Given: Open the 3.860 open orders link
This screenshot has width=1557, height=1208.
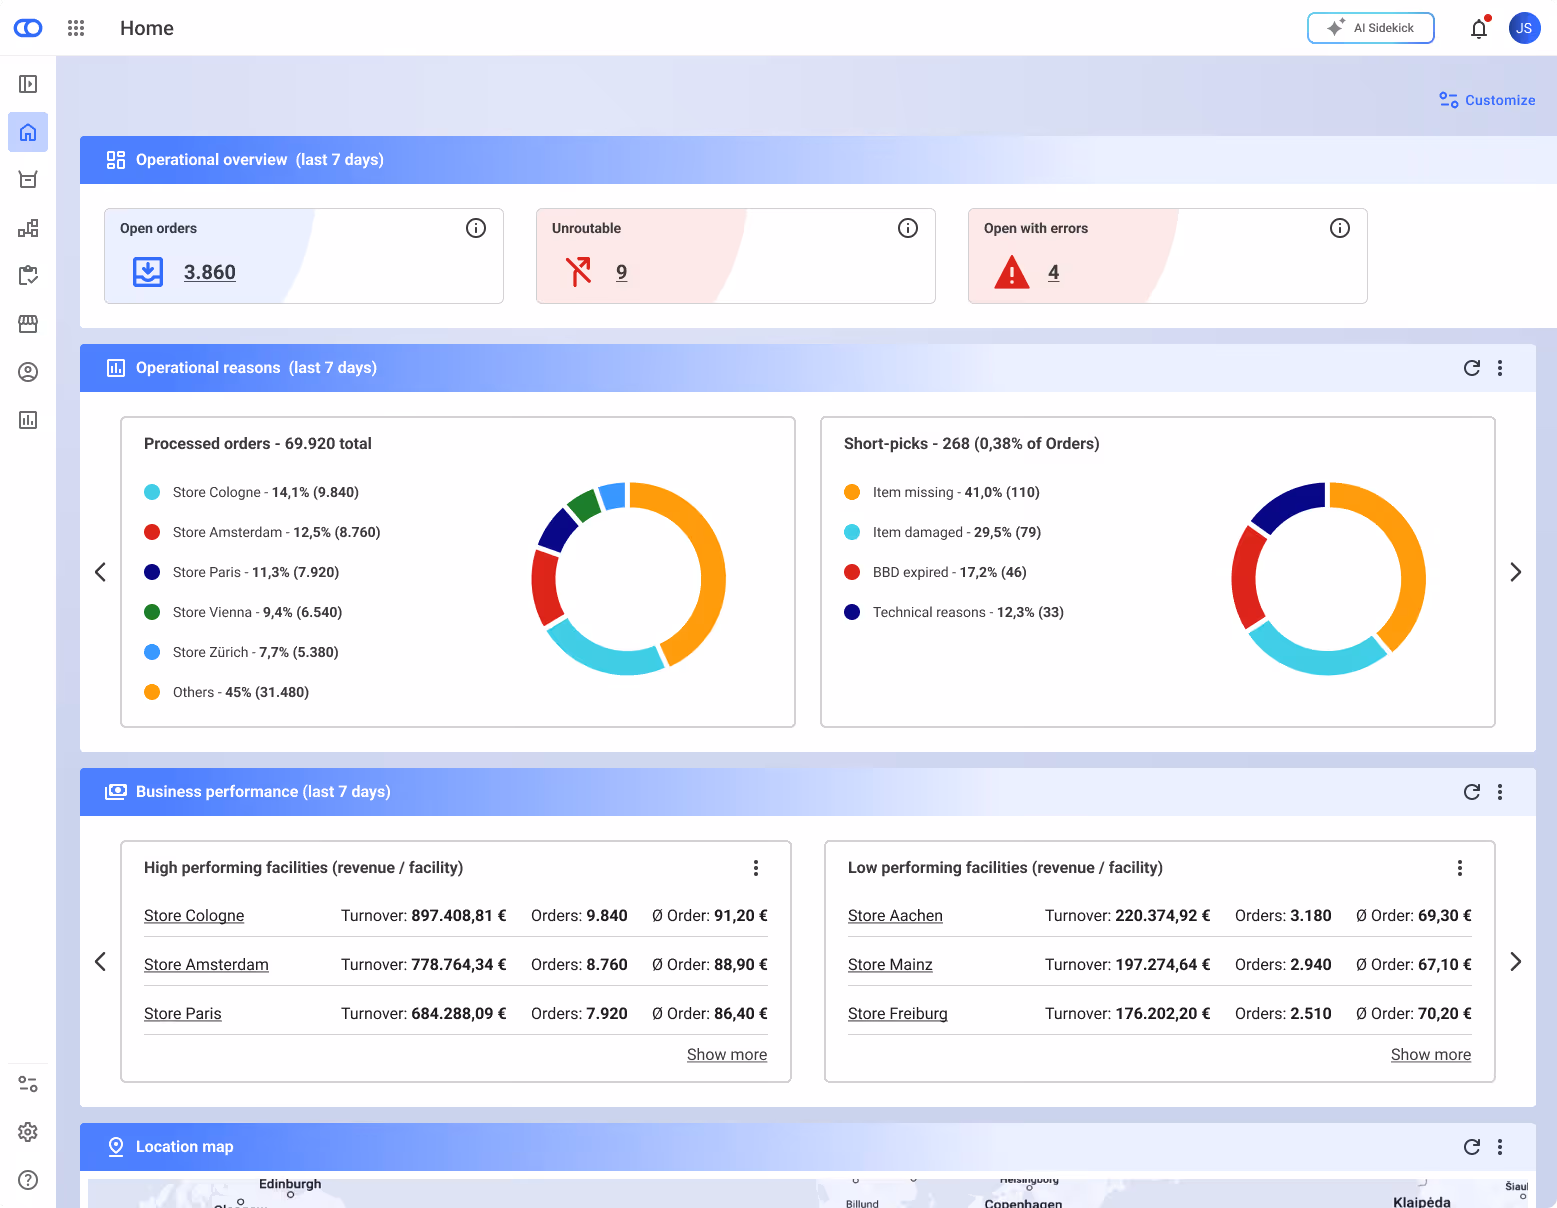Looking at the screenshot, I should [210, 272].
